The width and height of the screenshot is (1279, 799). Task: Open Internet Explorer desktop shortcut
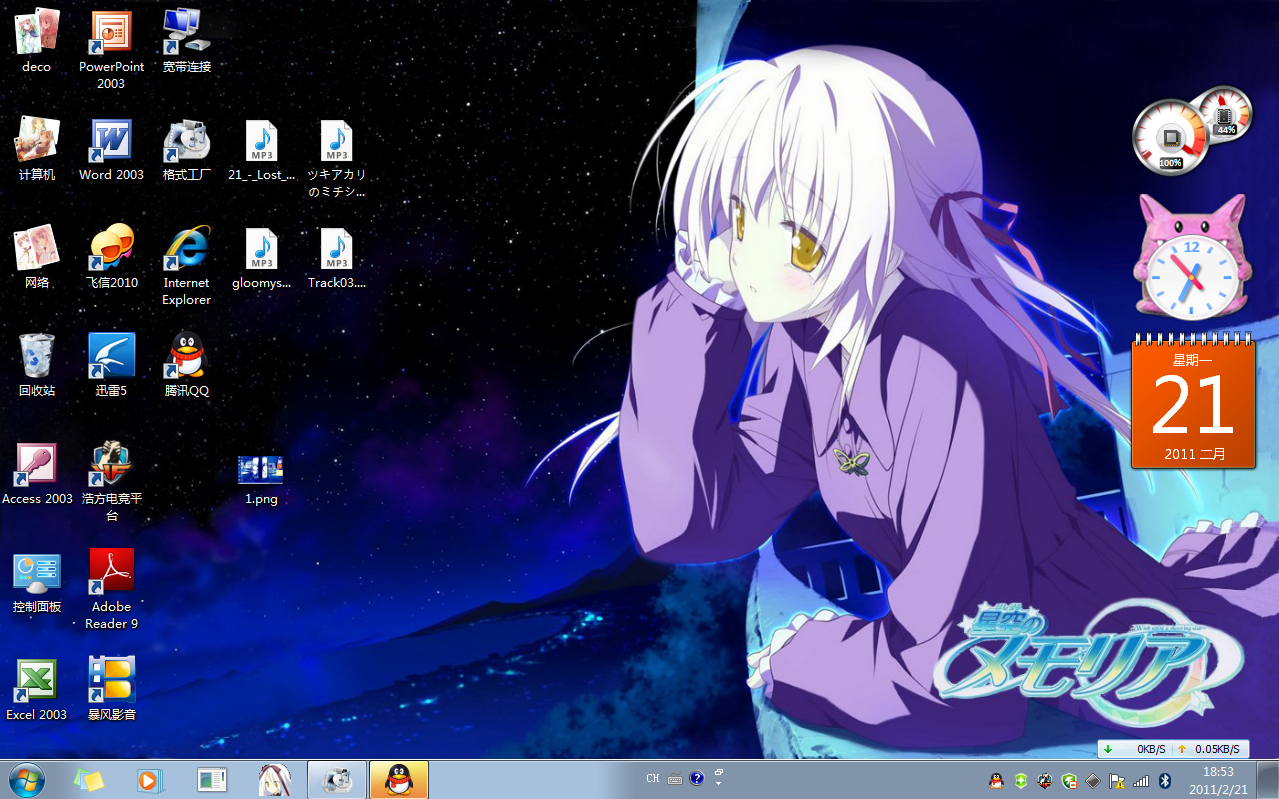click(187, 265)
